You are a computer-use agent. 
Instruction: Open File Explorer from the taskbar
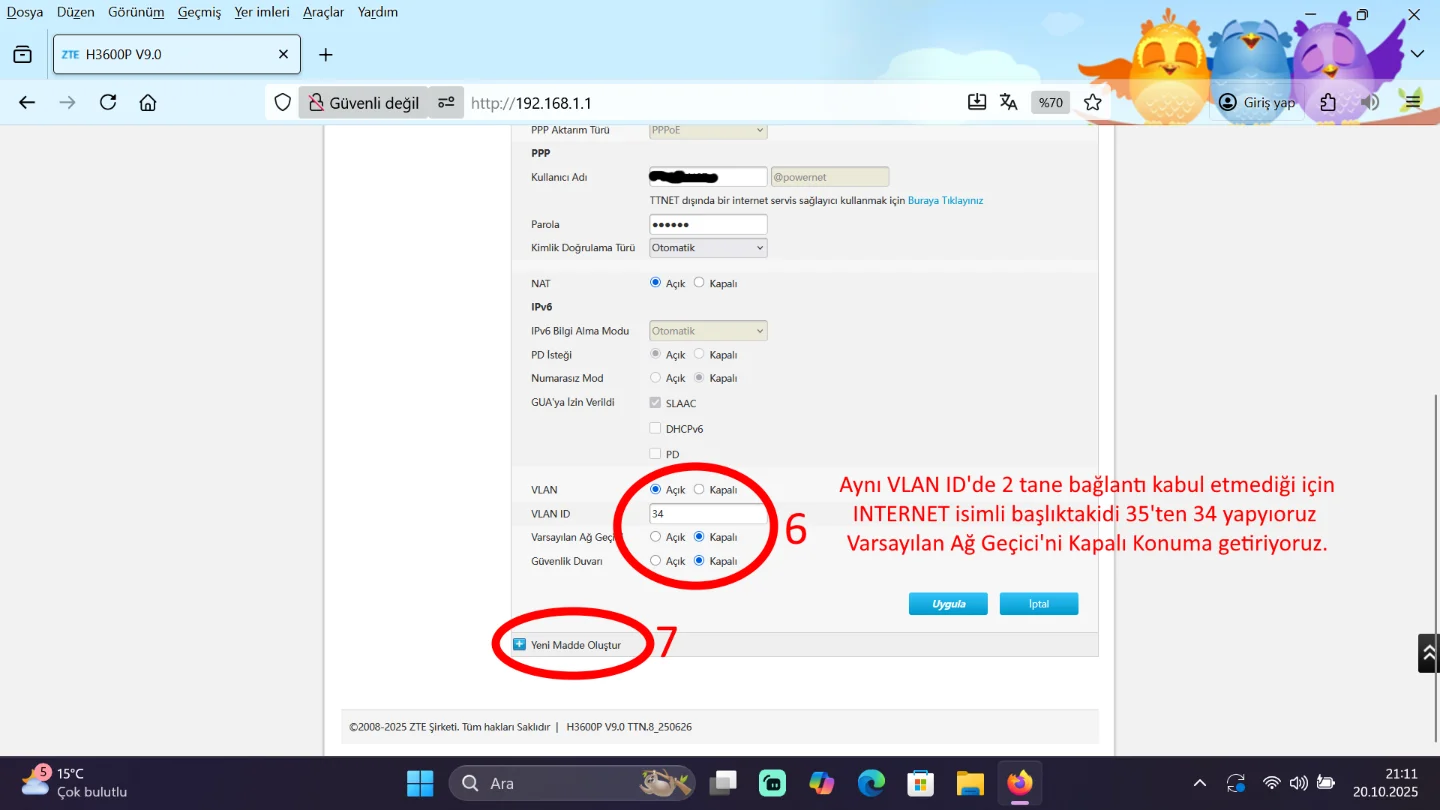coord(970,783)
